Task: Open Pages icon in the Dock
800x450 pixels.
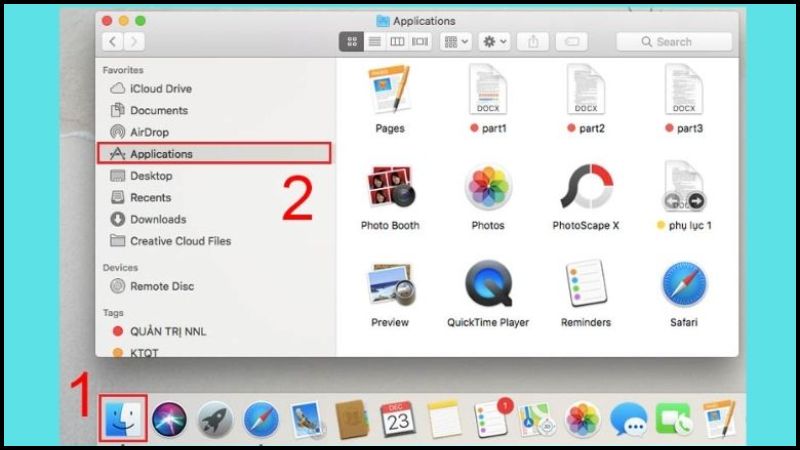Action: click(x=719, y=419)
